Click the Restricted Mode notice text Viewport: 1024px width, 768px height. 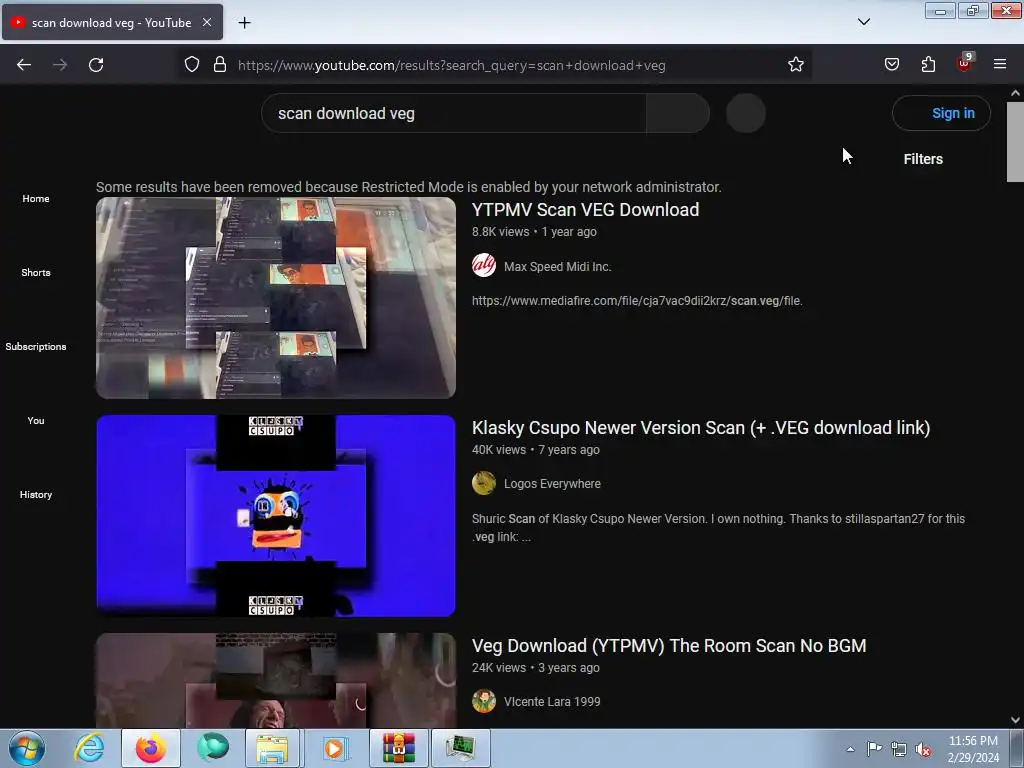click(x=409, y=187)
